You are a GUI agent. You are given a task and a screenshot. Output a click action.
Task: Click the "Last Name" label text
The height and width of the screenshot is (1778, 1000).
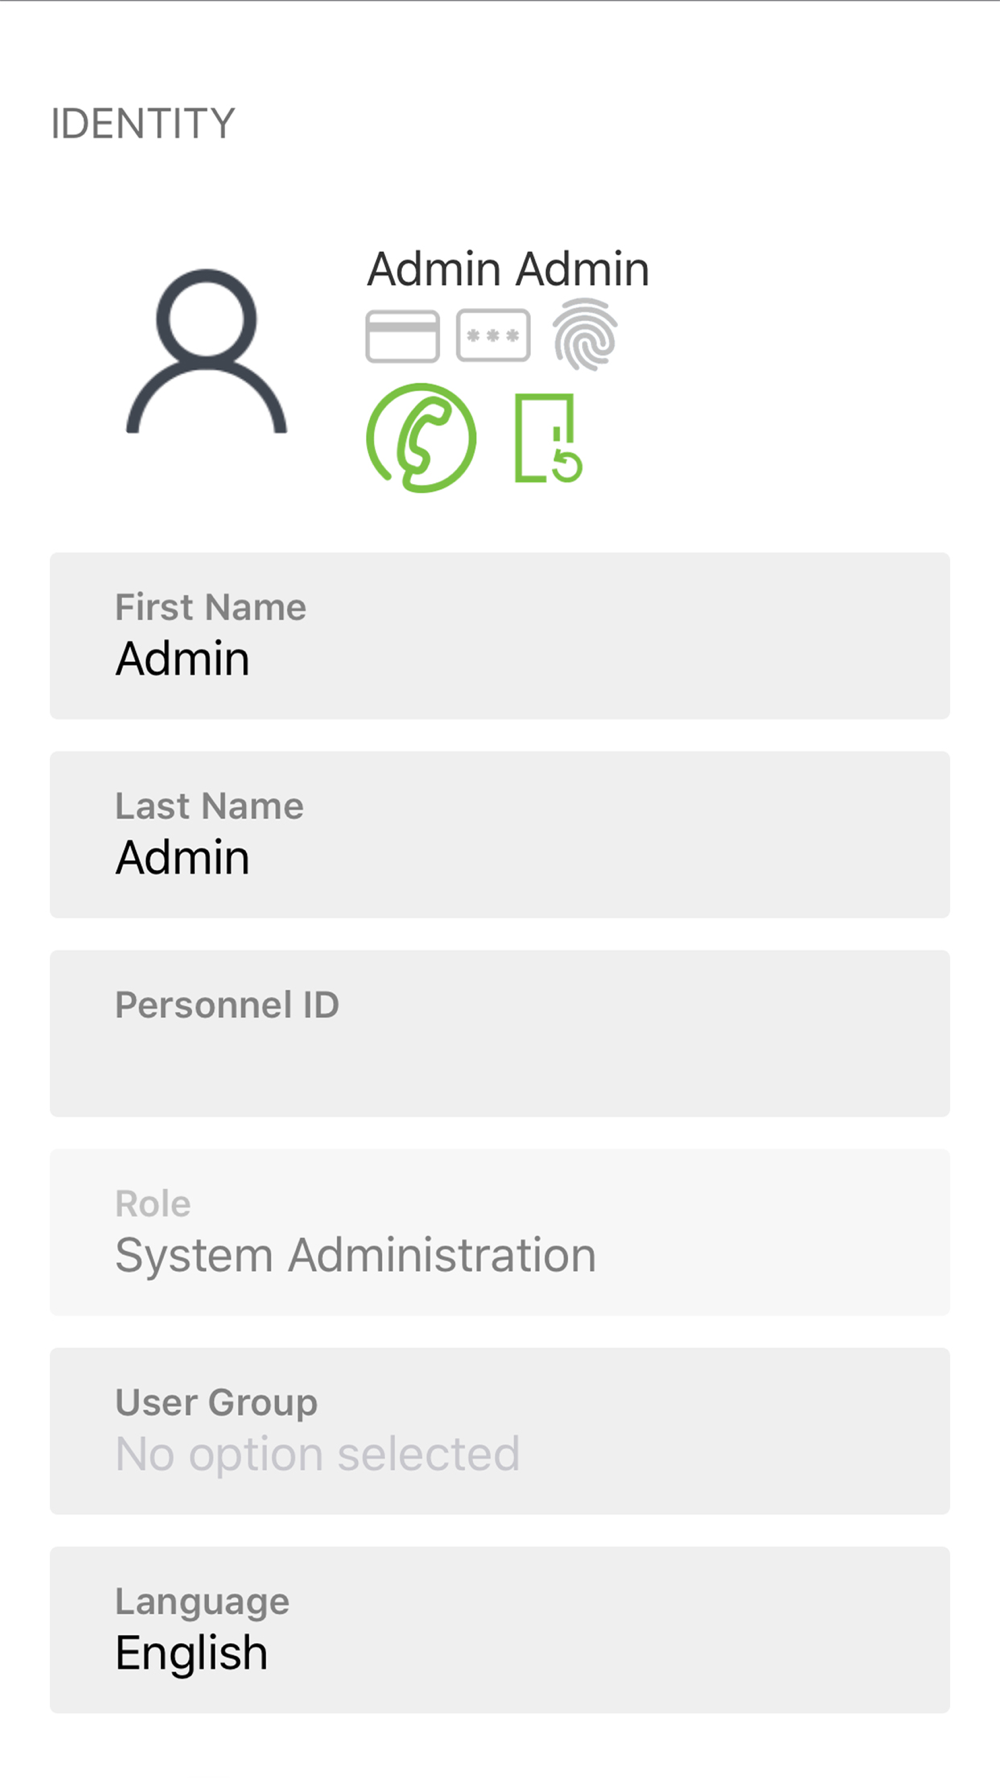click(x=209, y=806)
